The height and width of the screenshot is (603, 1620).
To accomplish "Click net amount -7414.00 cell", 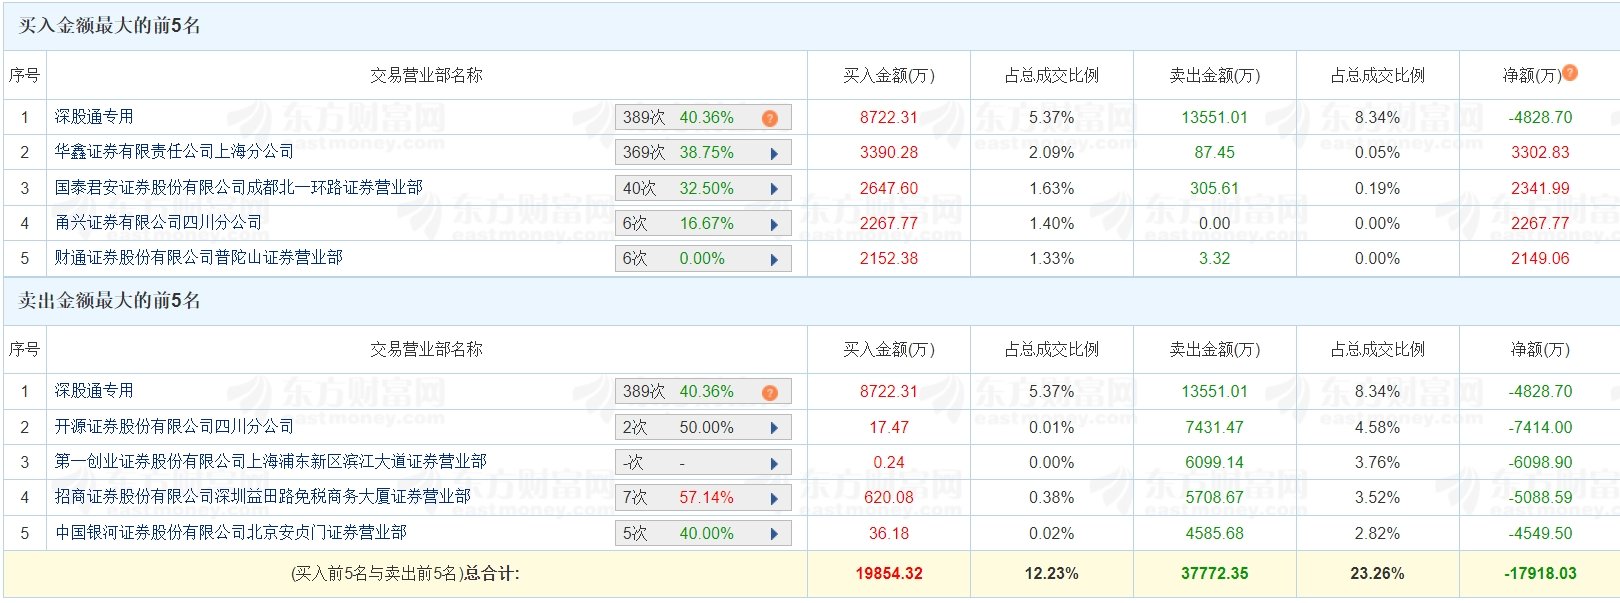I will click(x=1540, y=428).
